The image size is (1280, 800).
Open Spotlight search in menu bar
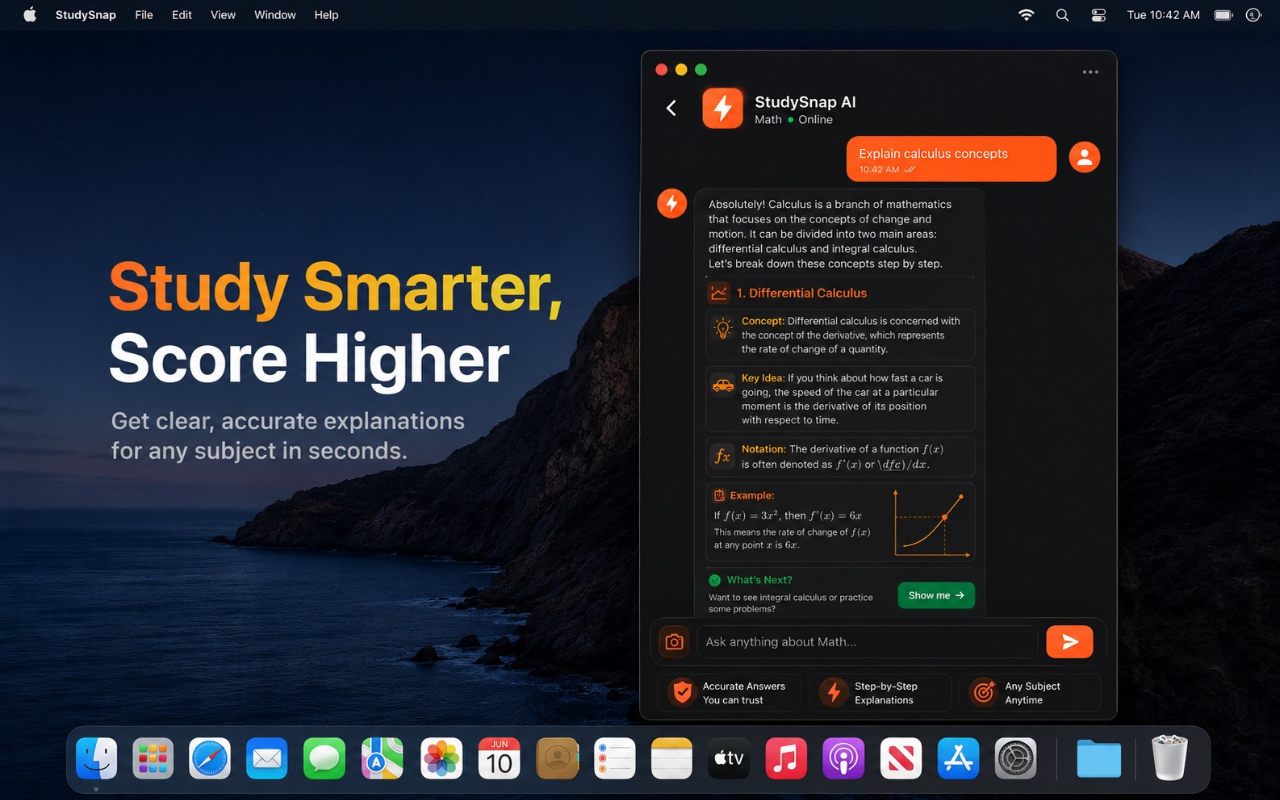[1062, 15]
